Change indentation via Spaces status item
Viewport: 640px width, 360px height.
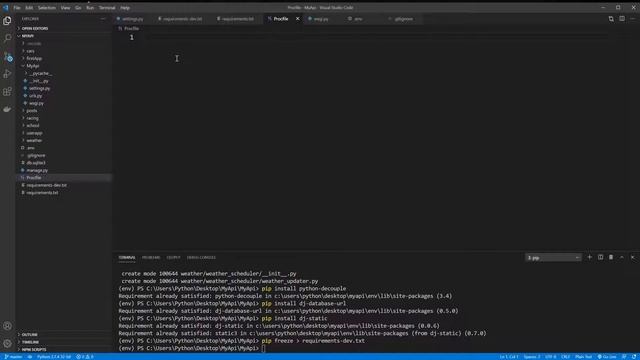(532, 357)
